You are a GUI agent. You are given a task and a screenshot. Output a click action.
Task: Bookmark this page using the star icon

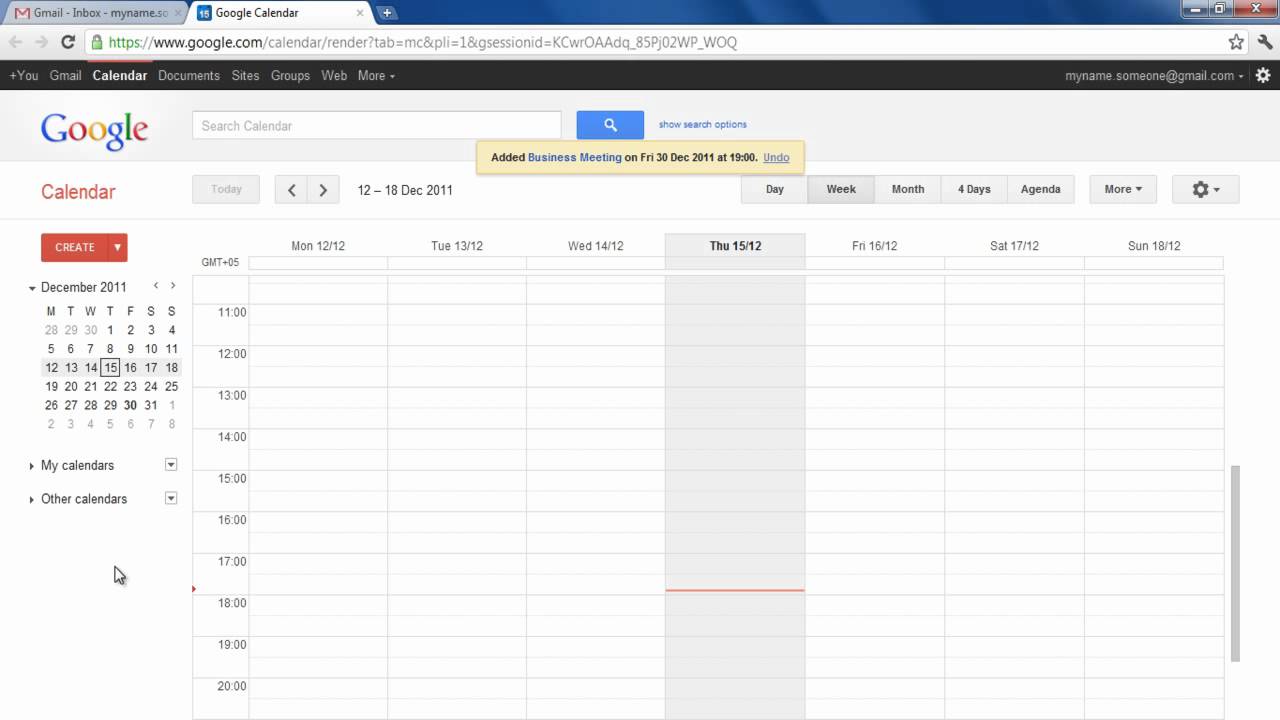[x=1236, y=42]
